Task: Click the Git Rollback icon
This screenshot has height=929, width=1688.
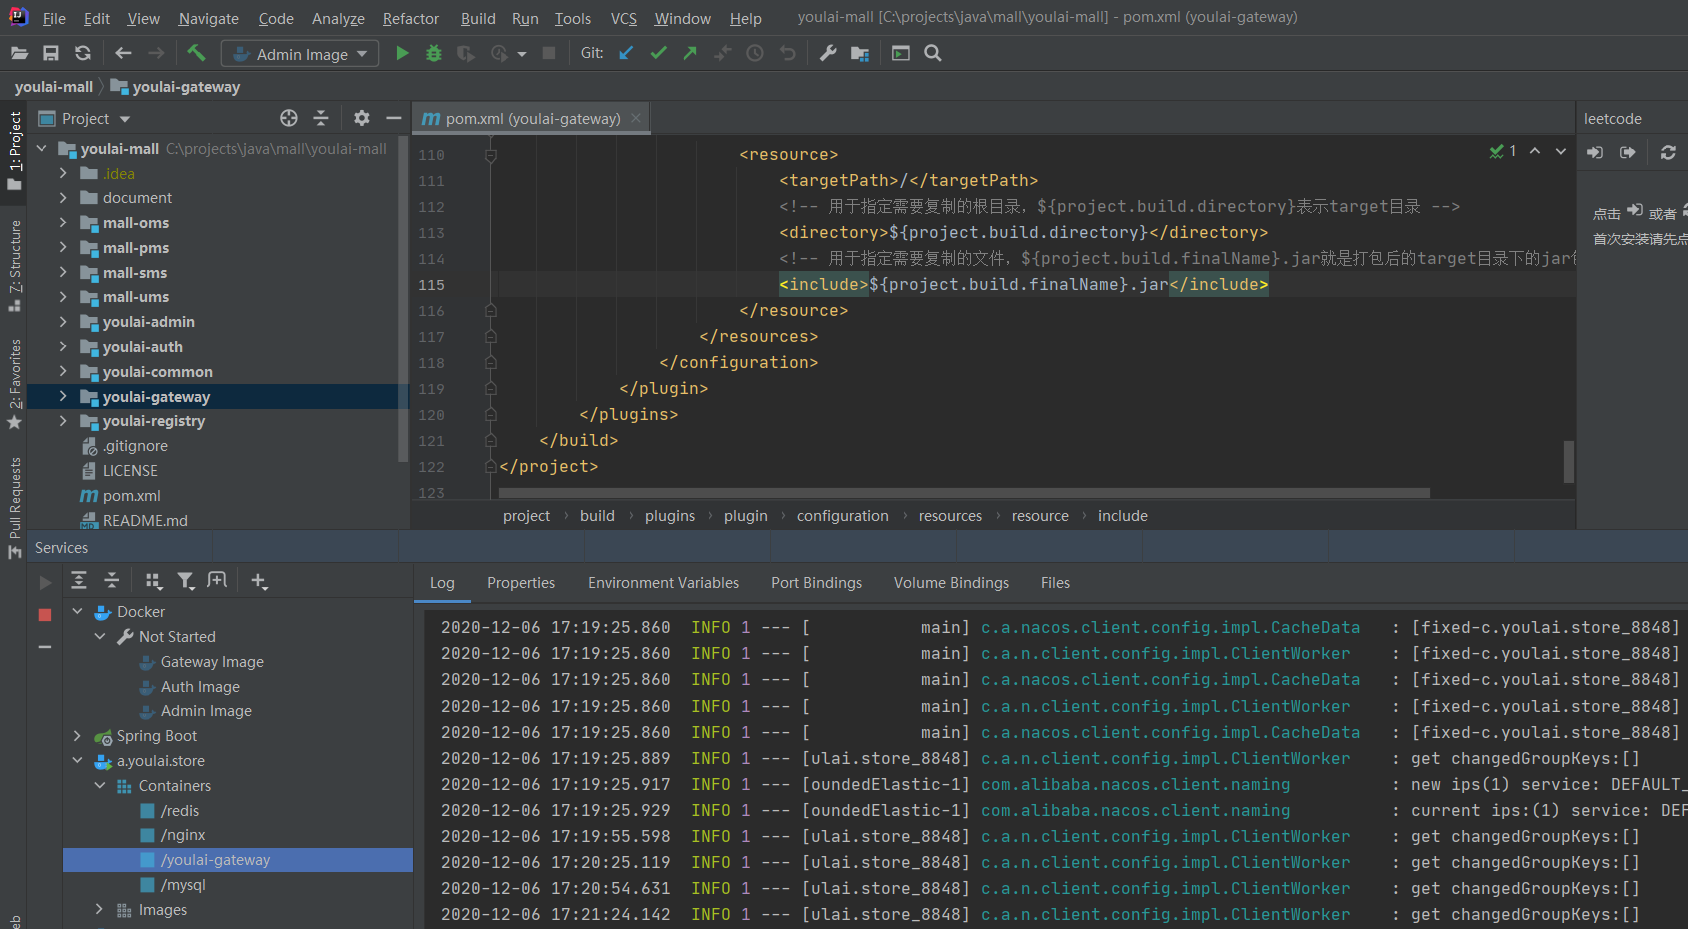Action: coord(788,53)
